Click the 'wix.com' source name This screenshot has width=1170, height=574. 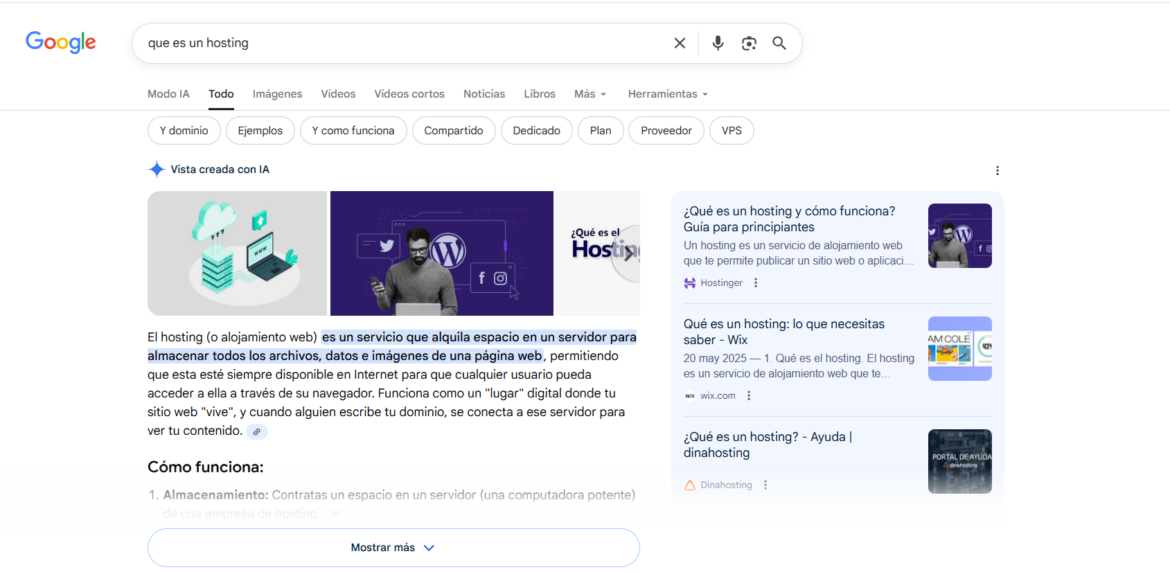(717, 396)
